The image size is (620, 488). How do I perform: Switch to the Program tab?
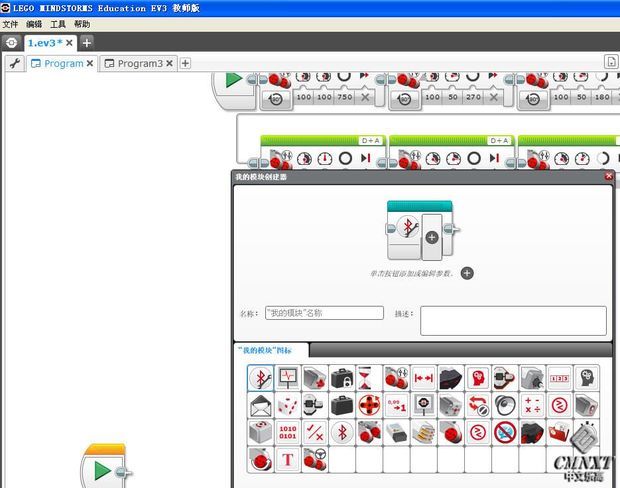[62, 63]
